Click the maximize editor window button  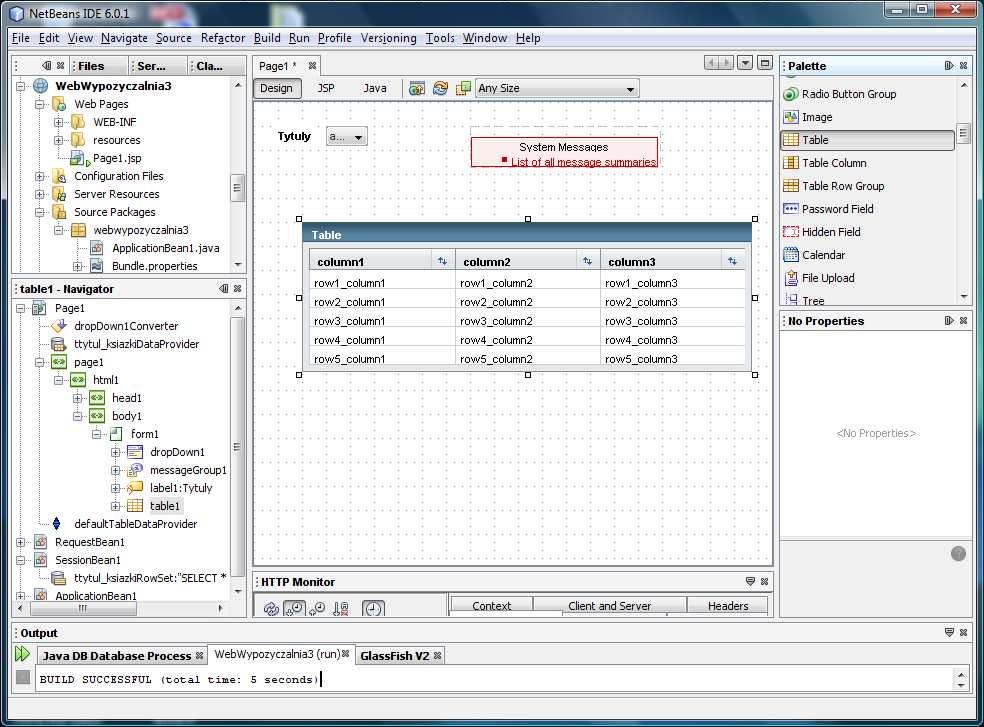[765, 63]
